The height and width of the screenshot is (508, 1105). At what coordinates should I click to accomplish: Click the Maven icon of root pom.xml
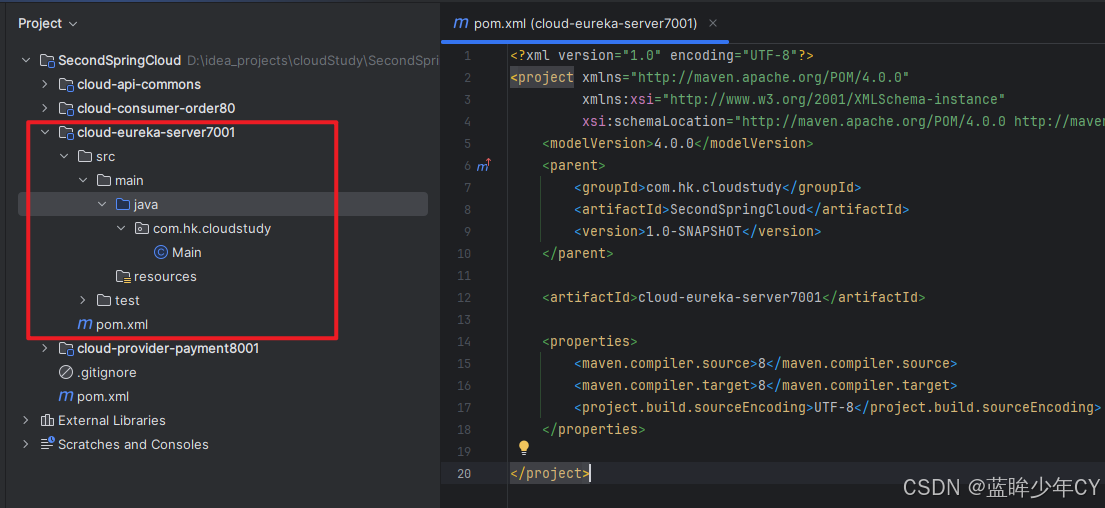pyautogui.click(x=66, y=396)
